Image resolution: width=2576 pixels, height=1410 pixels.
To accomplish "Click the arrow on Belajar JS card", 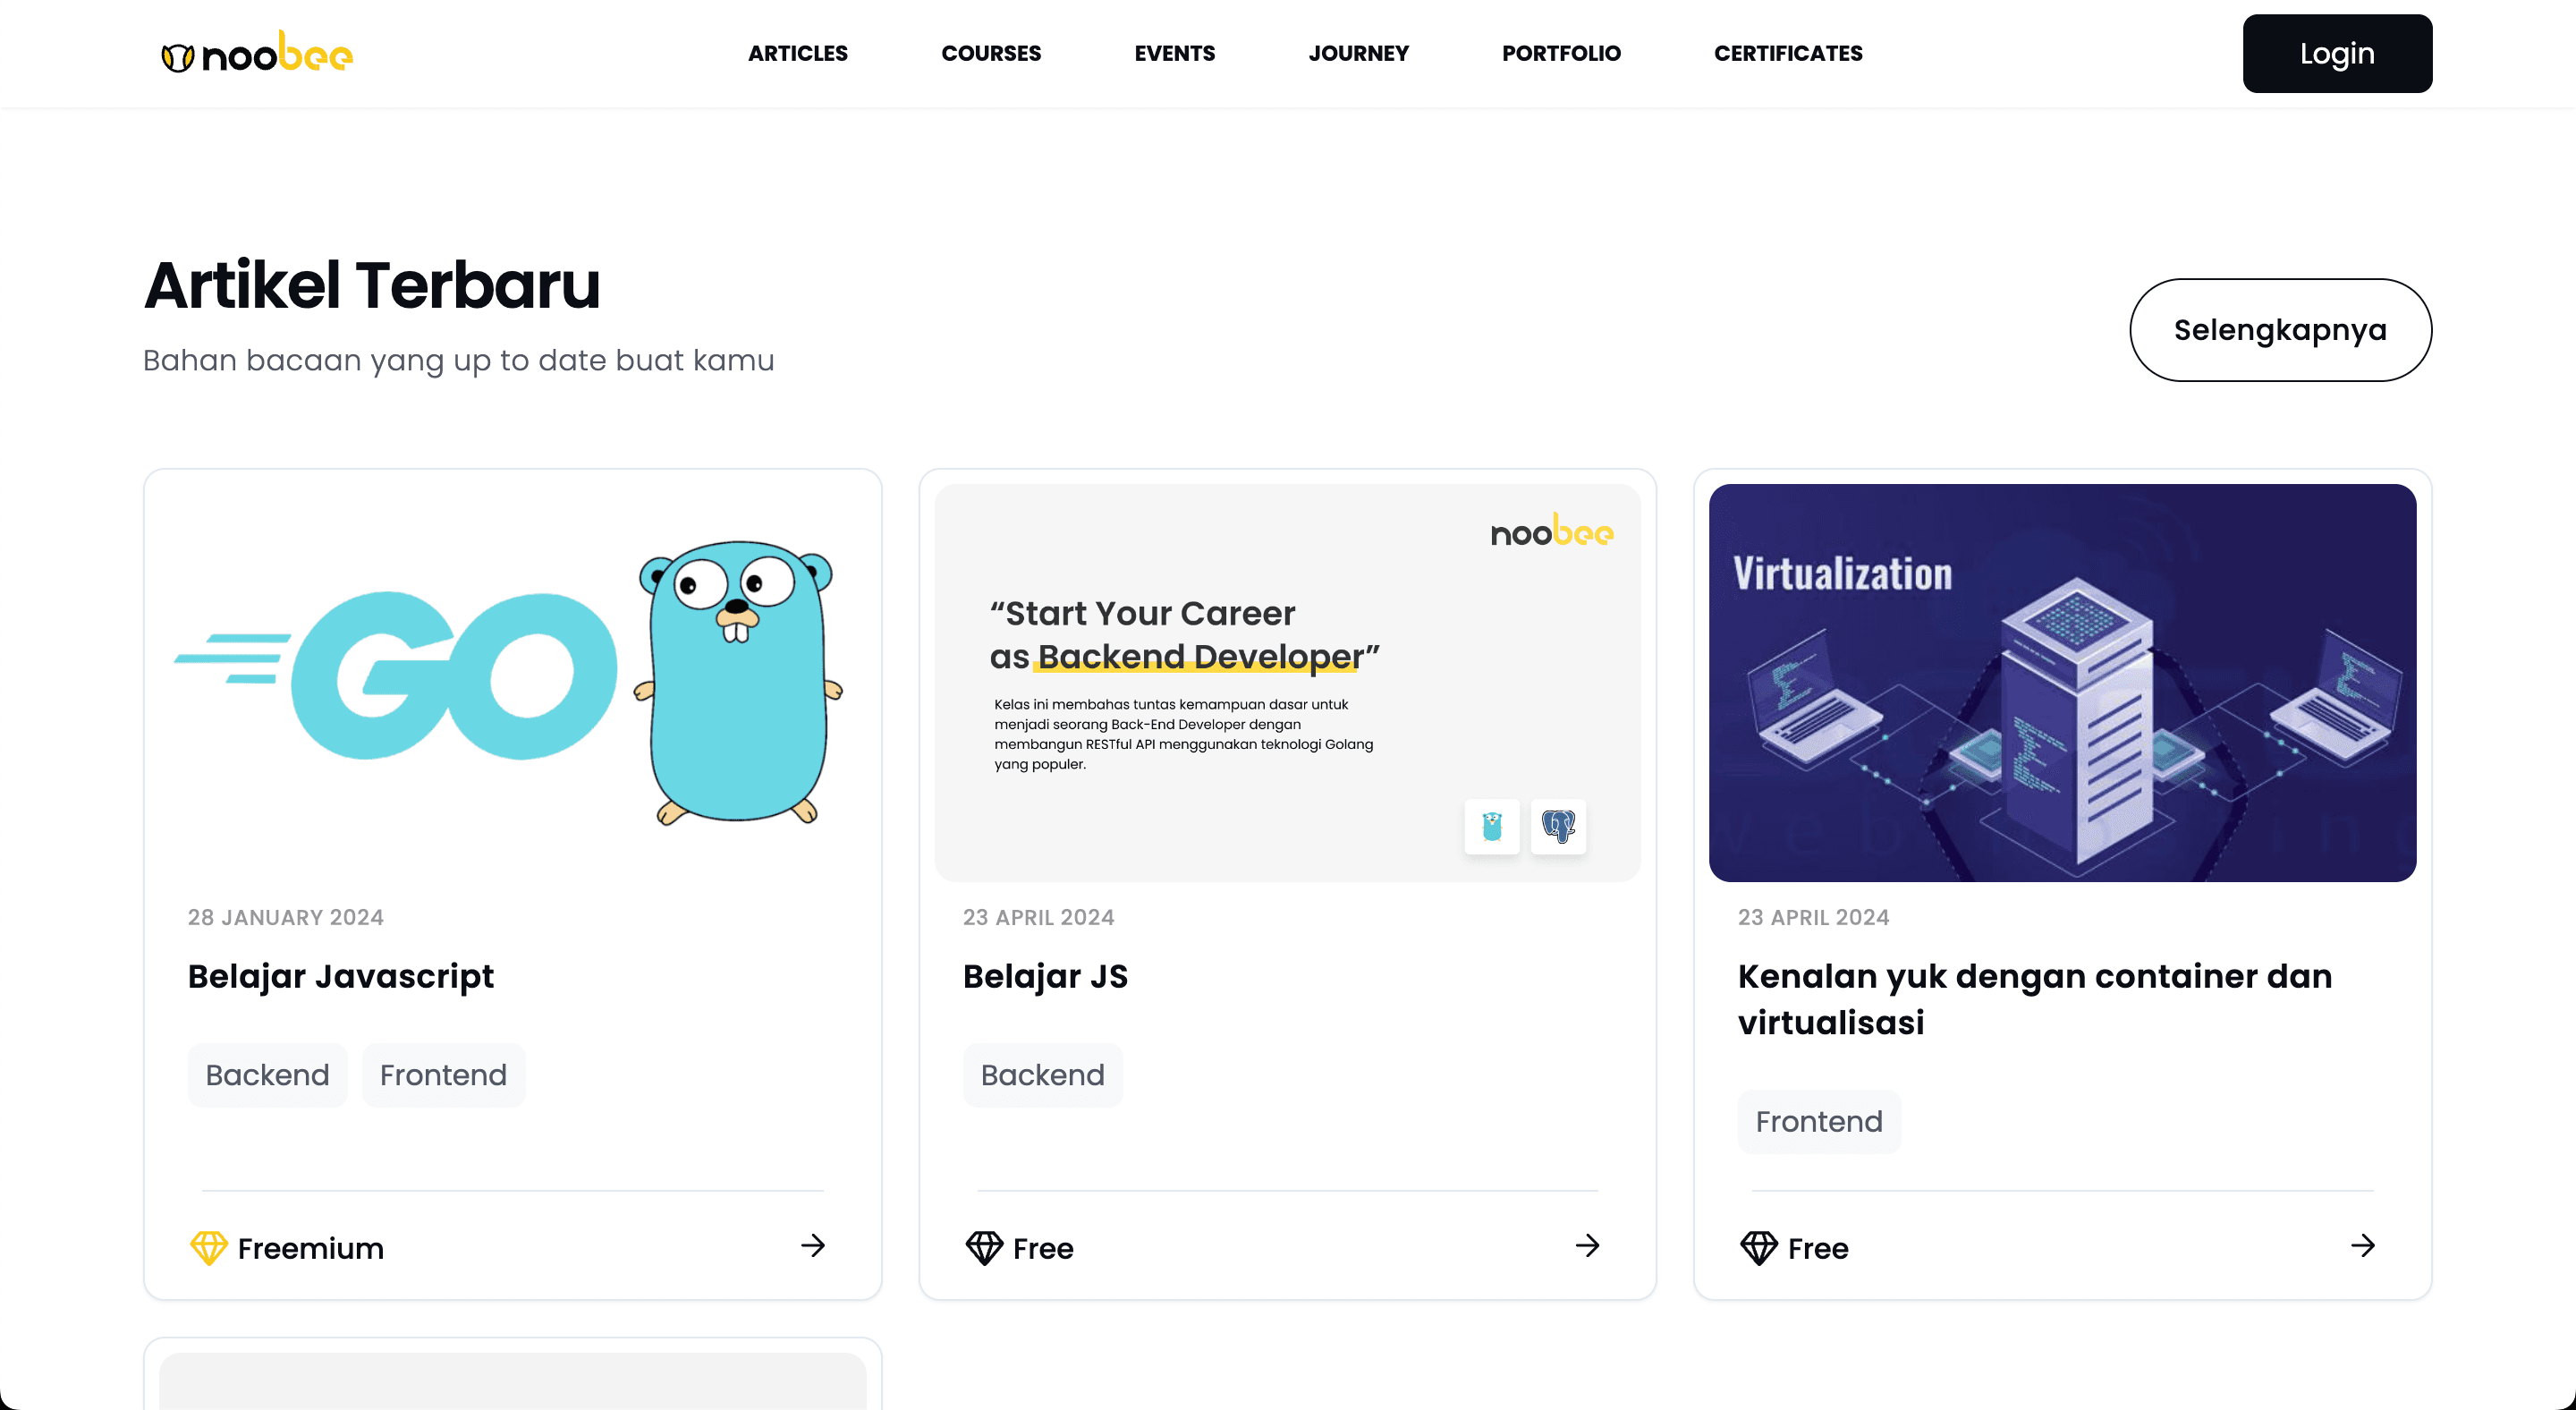I will point(1588,1245).
